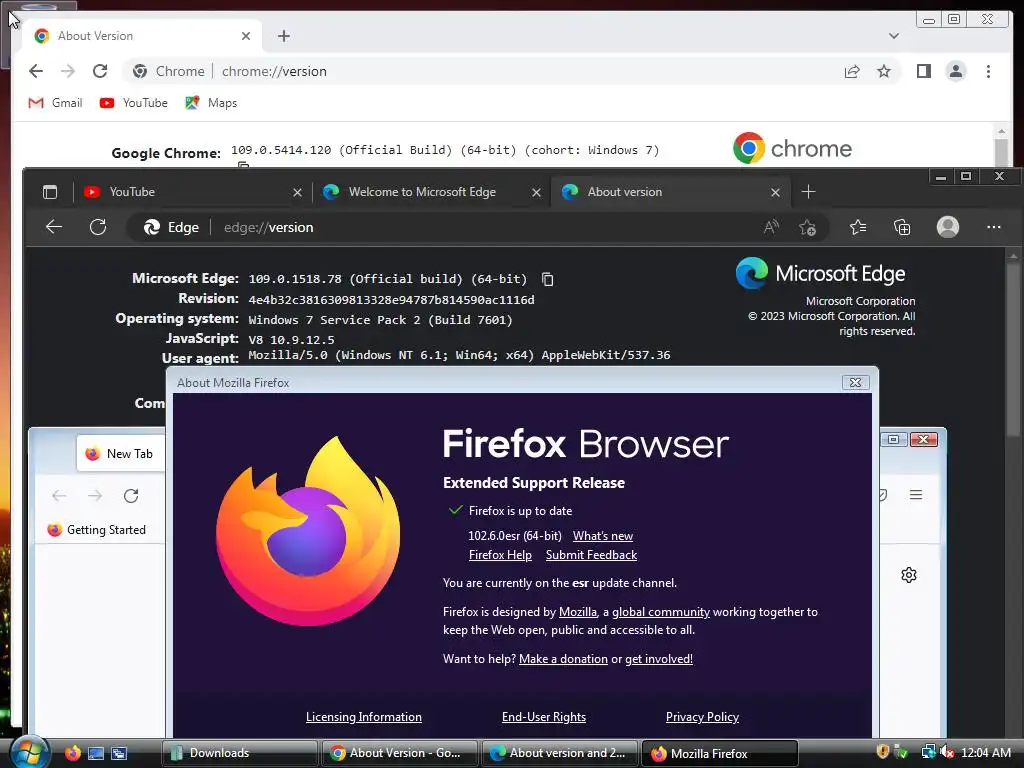The height and width of the screenshot is (768, 1024).
Task: Open Edge's Collections icon
Action: (x=902, y=227)
